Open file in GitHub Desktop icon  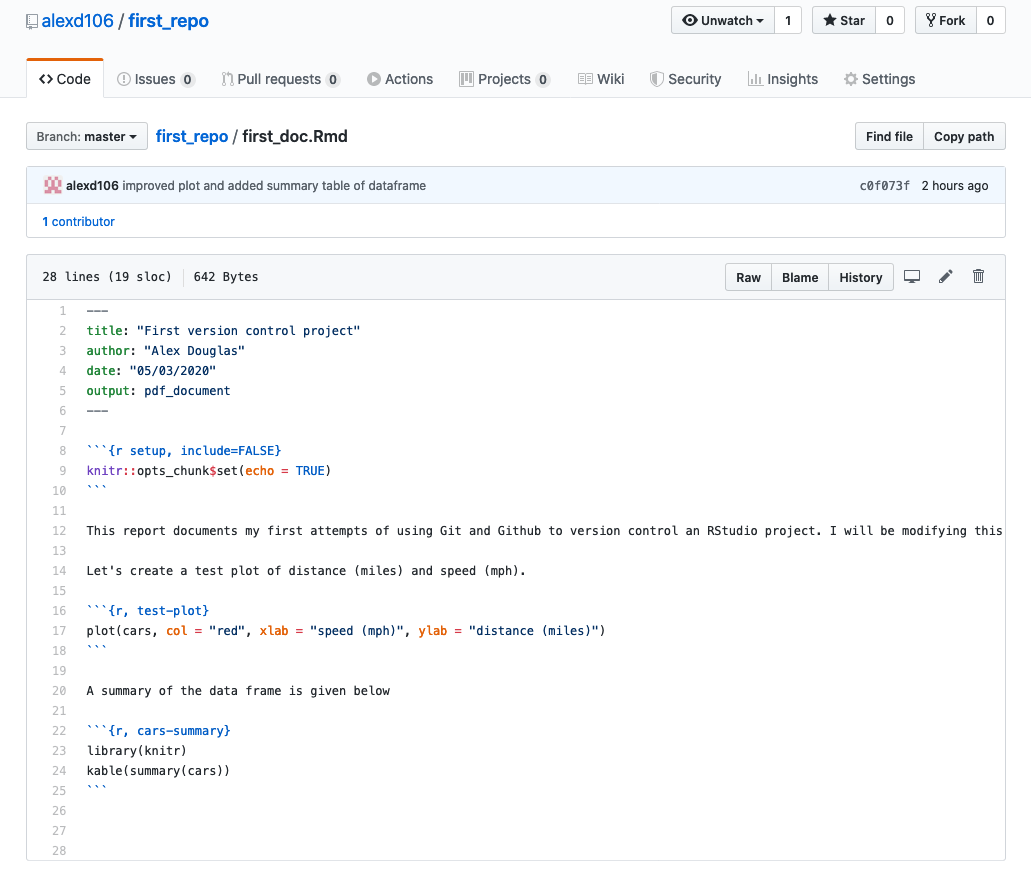911,277
